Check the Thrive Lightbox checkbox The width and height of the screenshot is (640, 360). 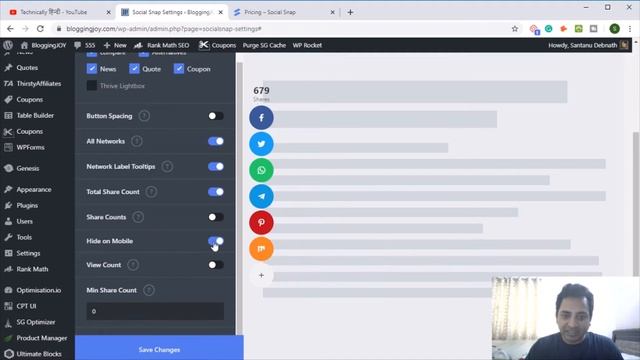coord(91,86)
